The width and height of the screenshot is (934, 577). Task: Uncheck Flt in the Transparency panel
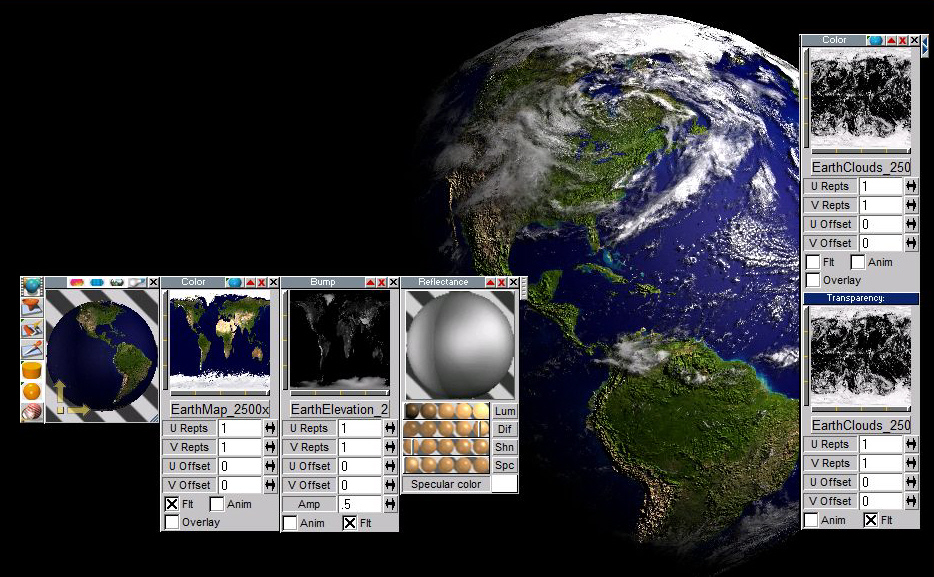pos(871,520)
